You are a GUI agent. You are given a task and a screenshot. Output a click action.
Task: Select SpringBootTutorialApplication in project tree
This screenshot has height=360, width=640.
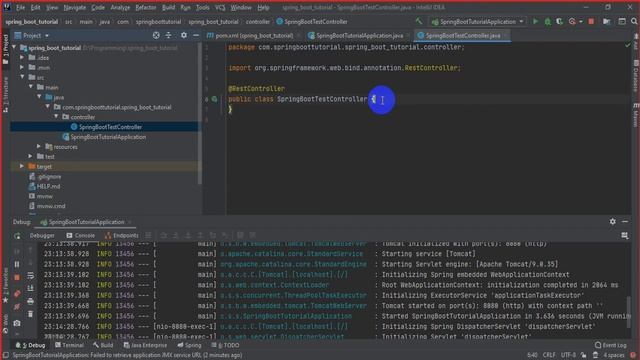tap(108, 137)
